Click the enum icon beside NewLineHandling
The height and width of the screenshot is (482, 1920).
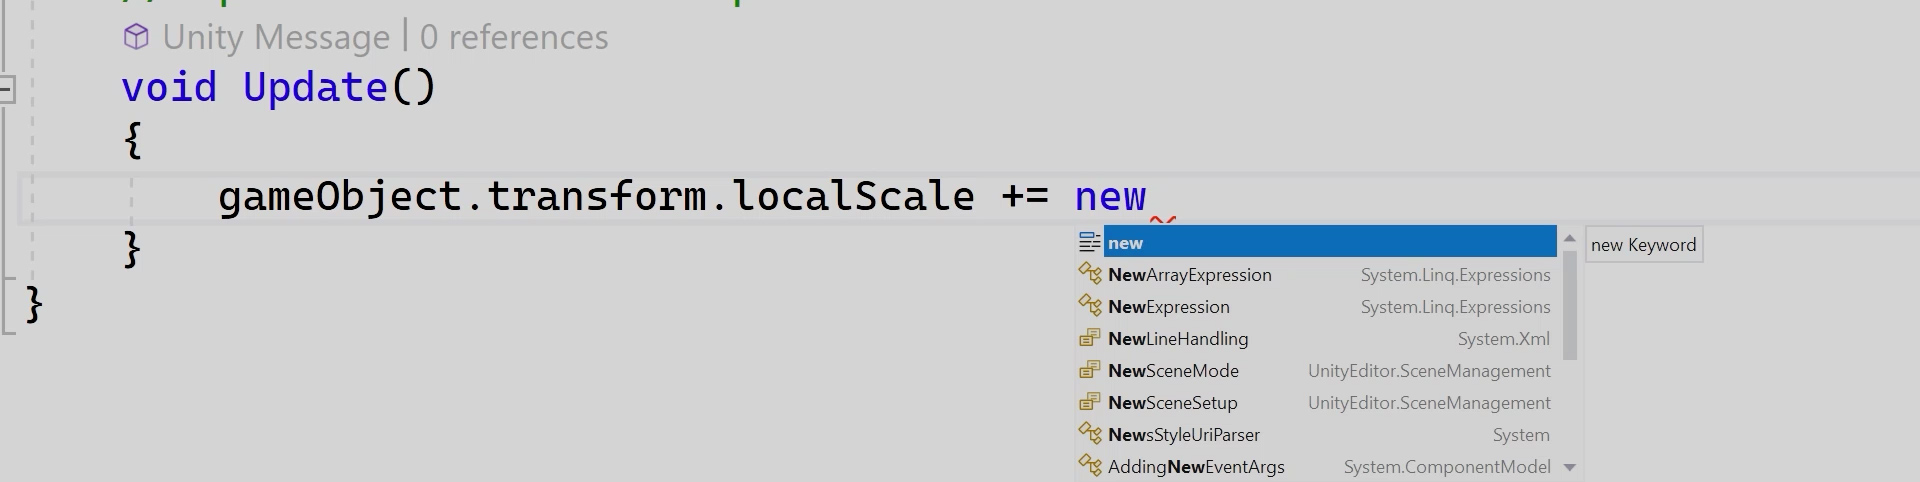[1089, 338]
